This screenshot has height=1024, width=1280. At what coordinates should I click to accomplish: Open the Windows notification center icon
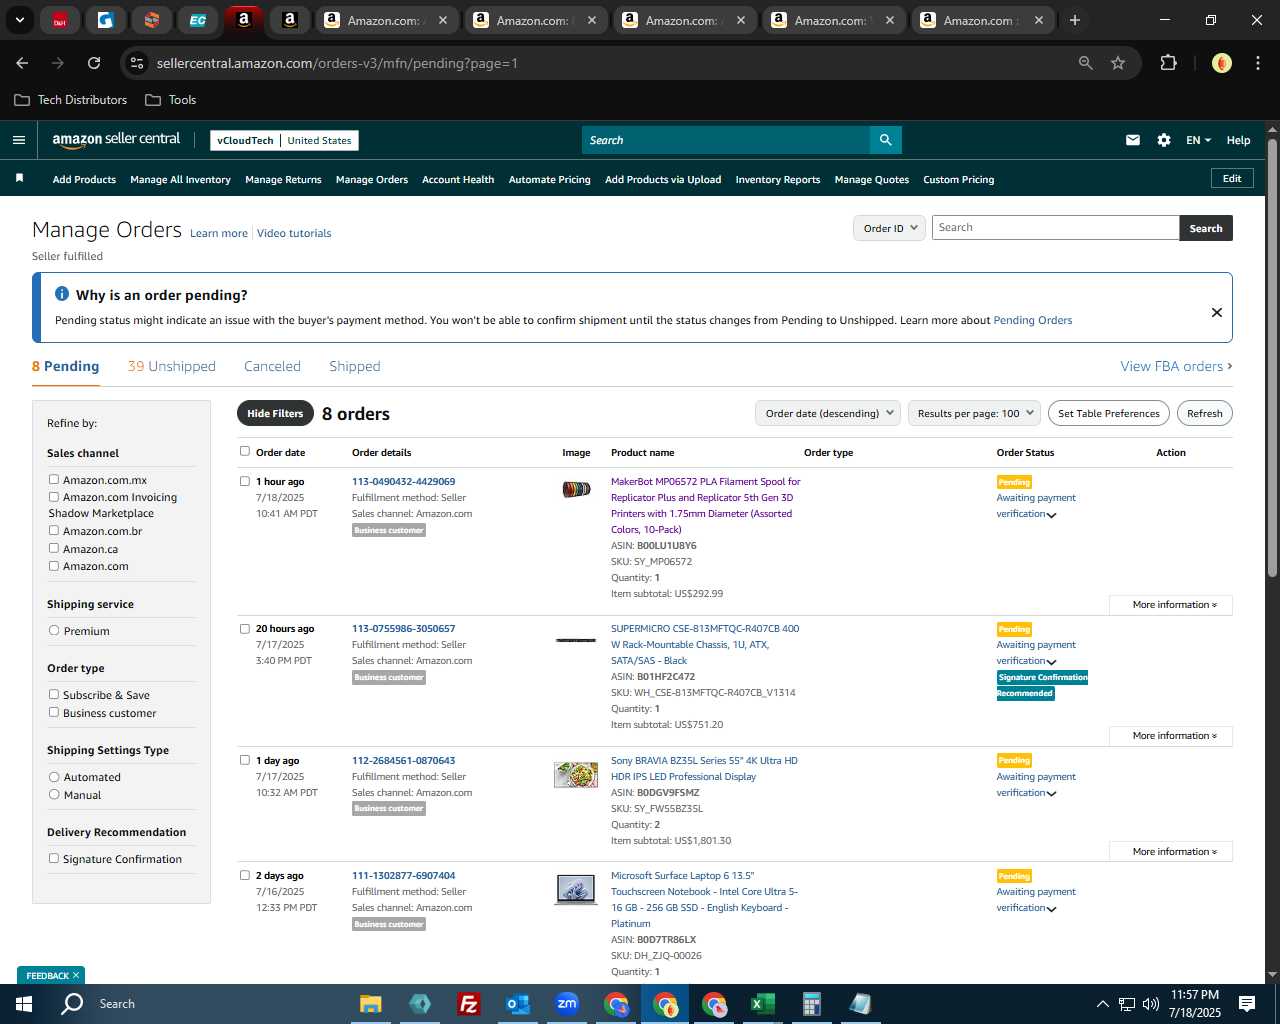(x=1247, y=1004)
